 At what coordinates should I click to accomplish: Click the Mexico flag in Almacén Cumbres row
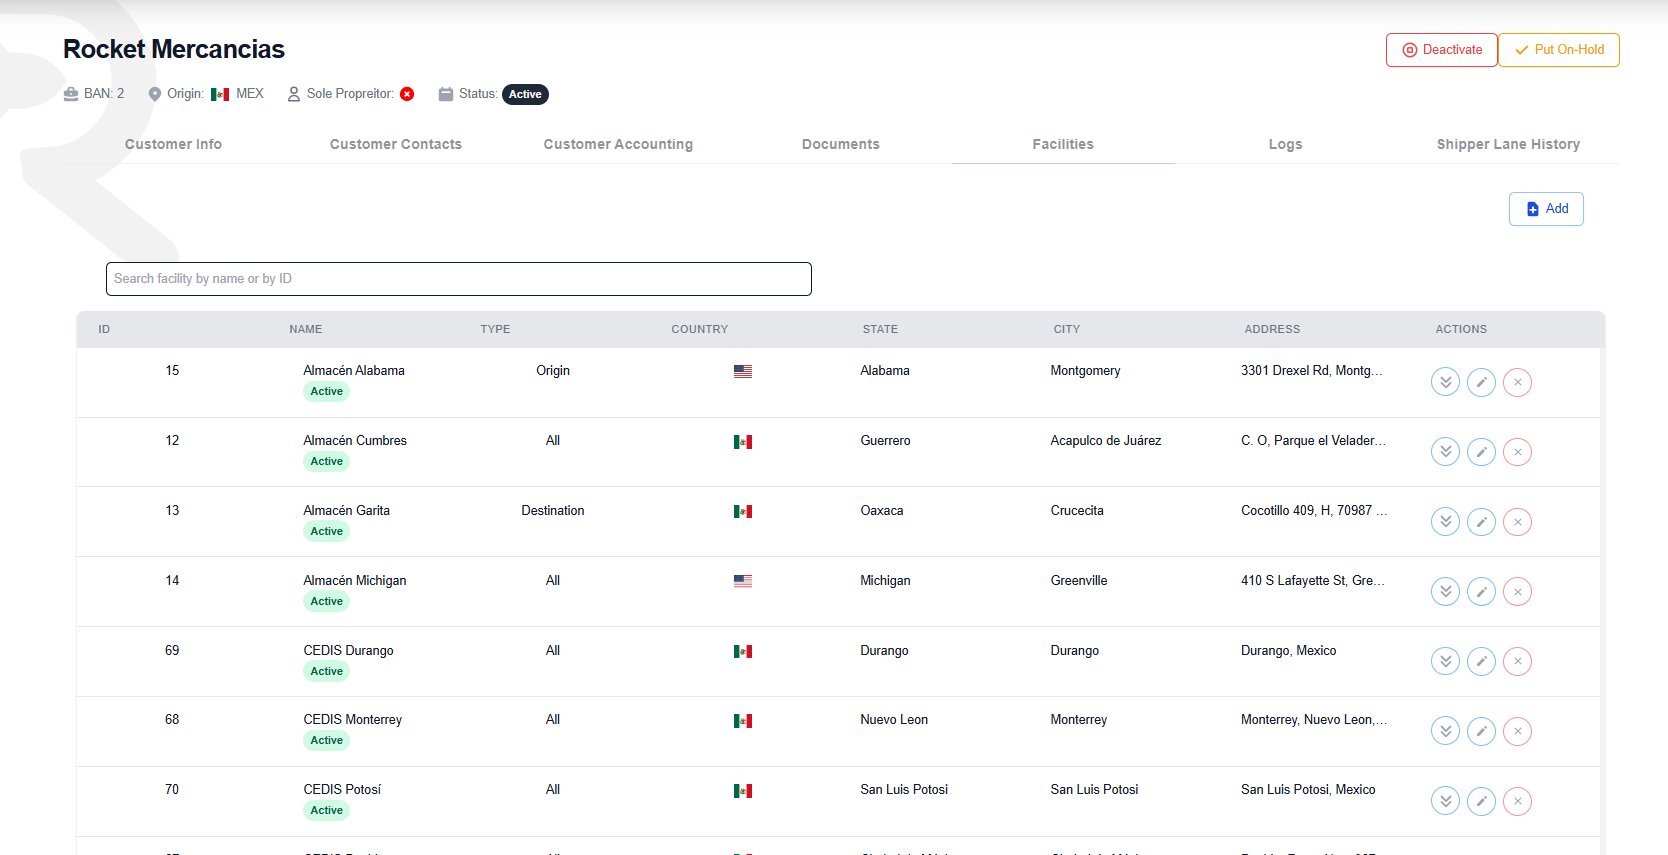click(x=743, y=442)
